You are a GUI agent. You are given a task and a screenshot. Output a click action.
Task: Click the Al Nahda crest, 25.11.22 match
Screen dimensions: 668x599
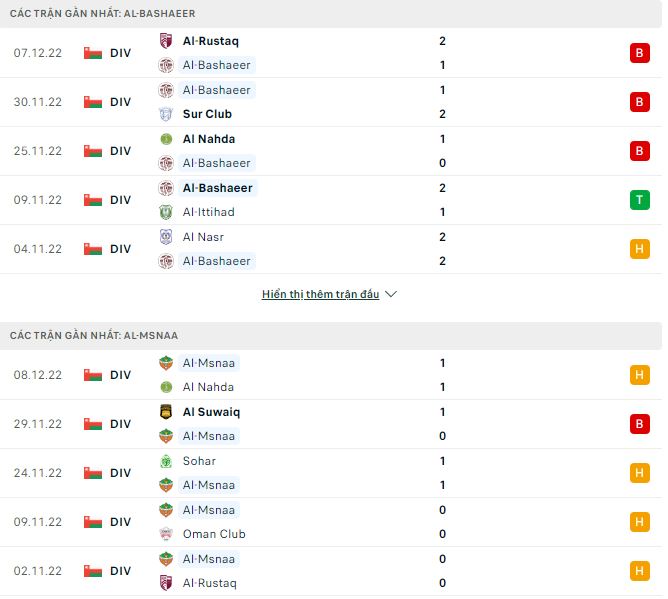click(166, 139)
